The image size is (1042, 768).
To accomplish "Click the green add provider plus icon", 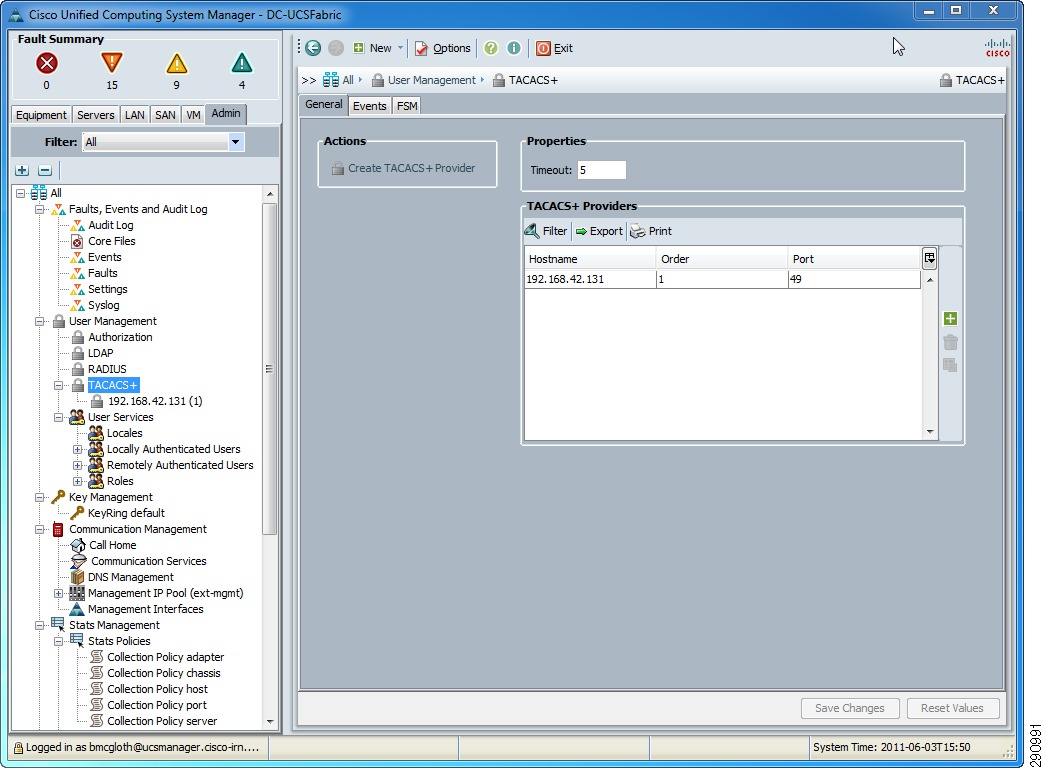I will point(950,319).
